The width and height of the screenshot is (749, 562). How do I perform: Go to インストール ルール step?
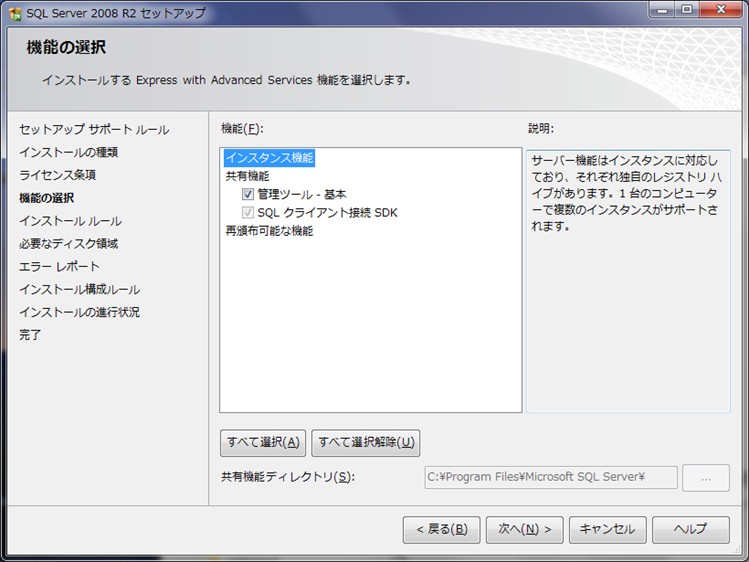[x=70, y=221]
